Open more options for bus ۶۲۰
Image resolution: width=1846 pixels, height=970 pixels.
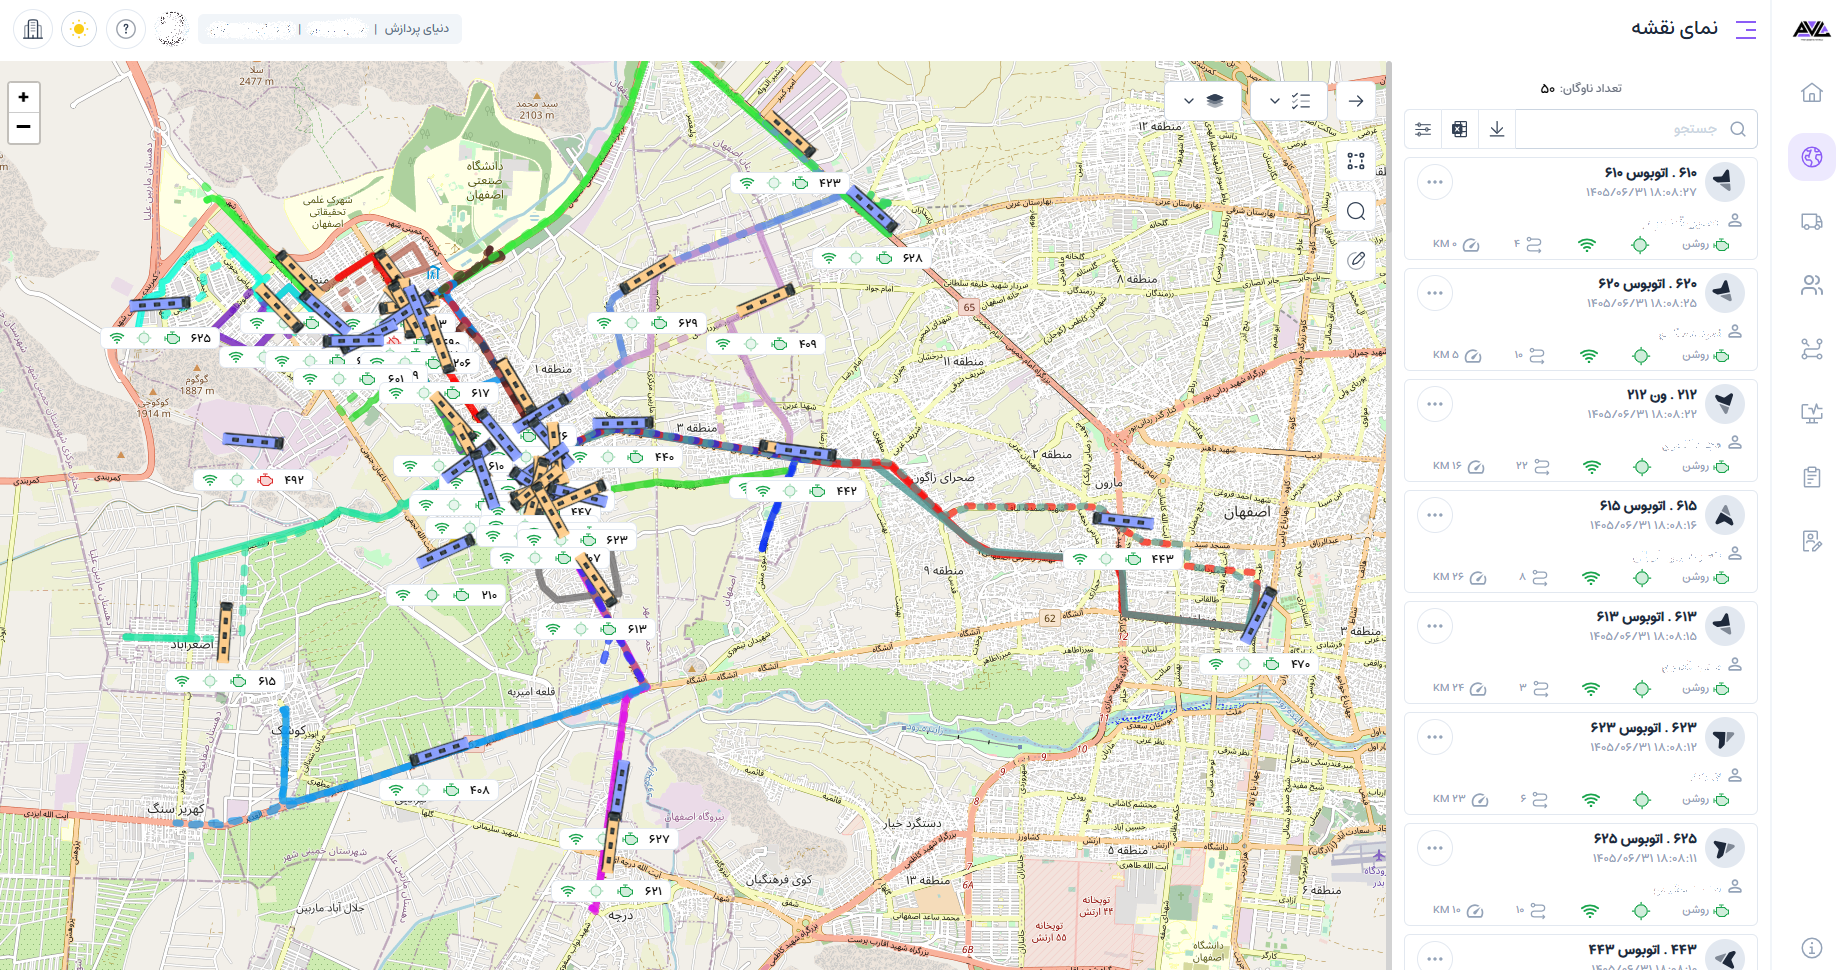(x=1435, y=293)
